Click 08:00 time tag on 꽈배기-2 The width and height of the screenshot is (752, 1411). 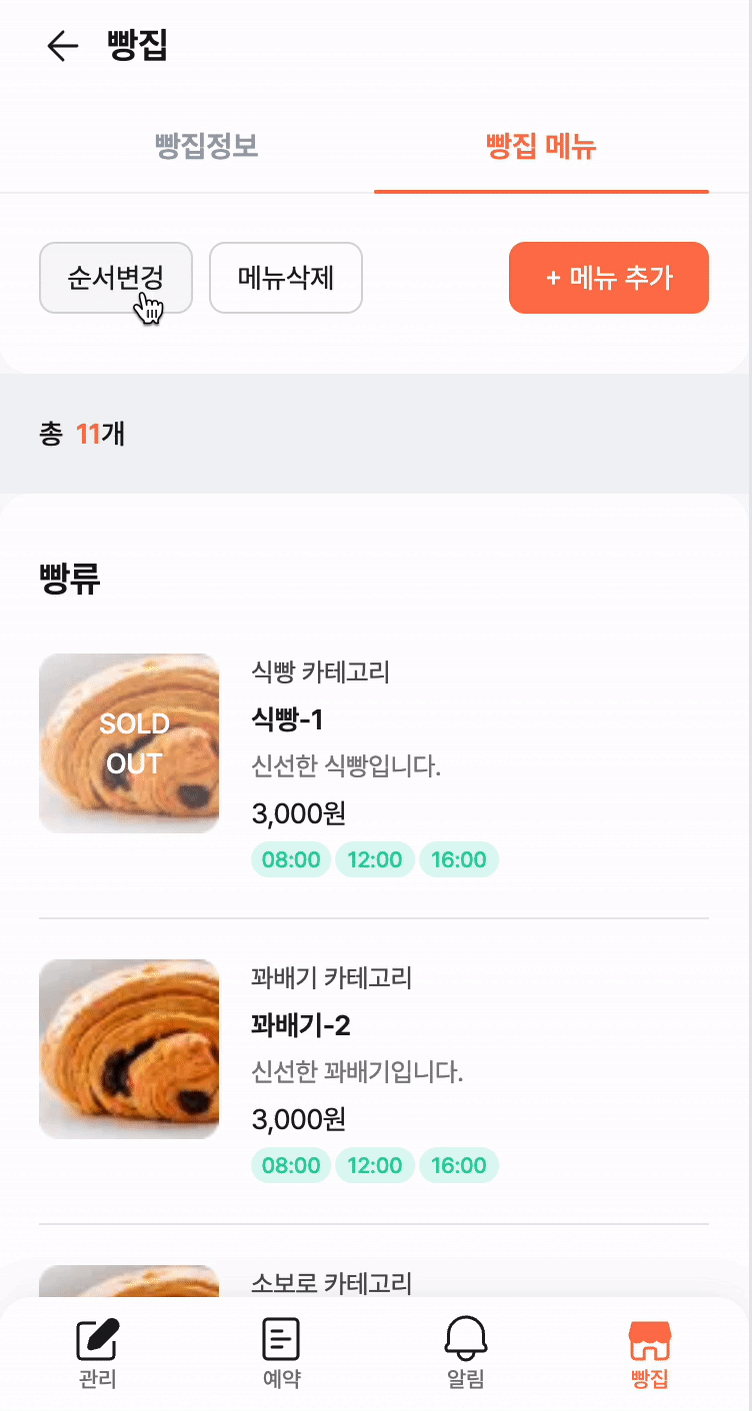coord(291,1166)
